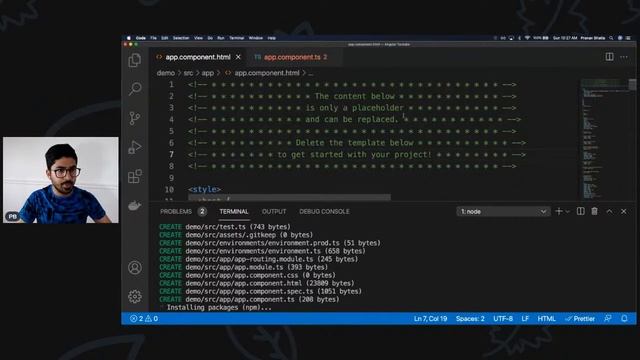Screen dimensions: 640x360
Task: Maximize the panel with up chevron
Action: (609, 211)
